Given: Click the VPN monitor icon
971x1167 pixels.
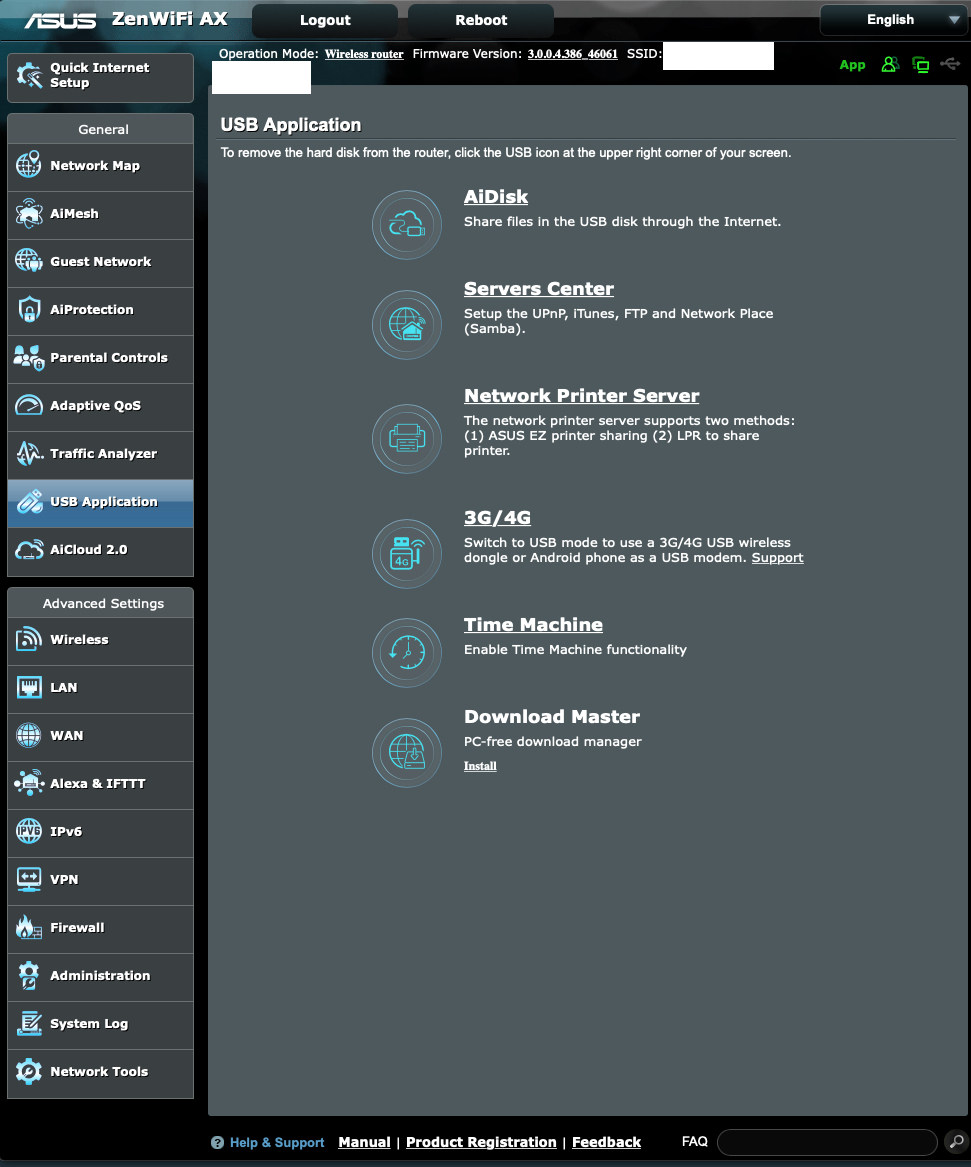Looking at the screenshot, I should (x=29, y=880).
